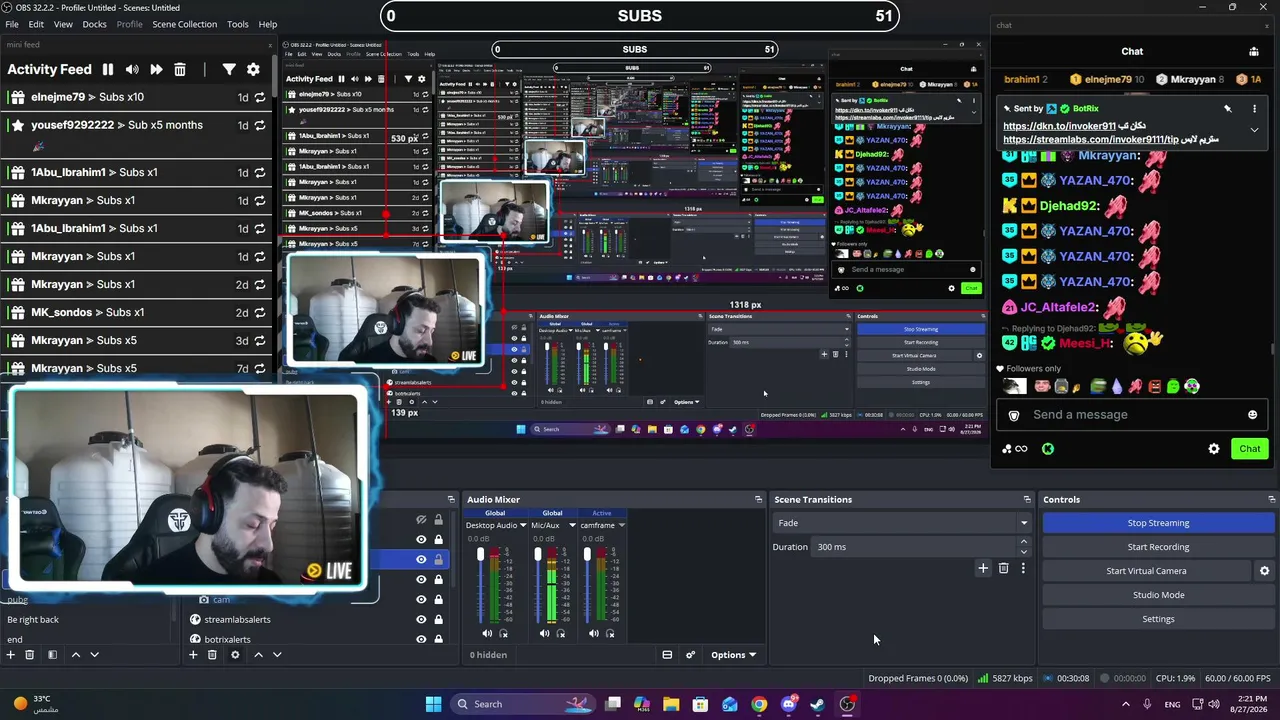This screenshot has width=1280, height=720.
Task: Move selected source up
Action: 258,655
